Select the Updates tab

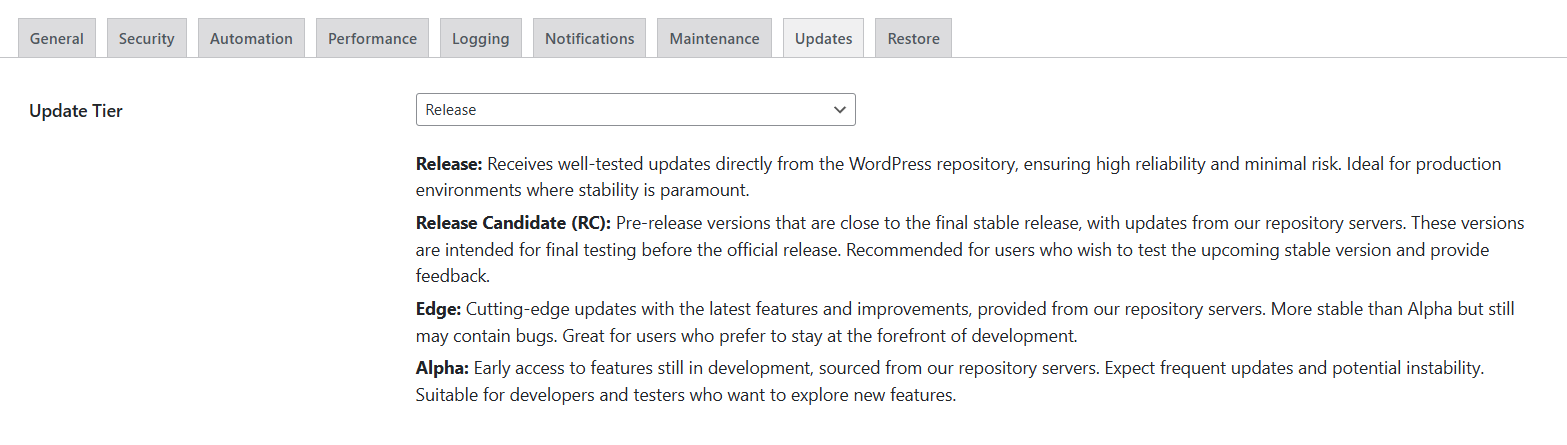[x=823, y=38]
